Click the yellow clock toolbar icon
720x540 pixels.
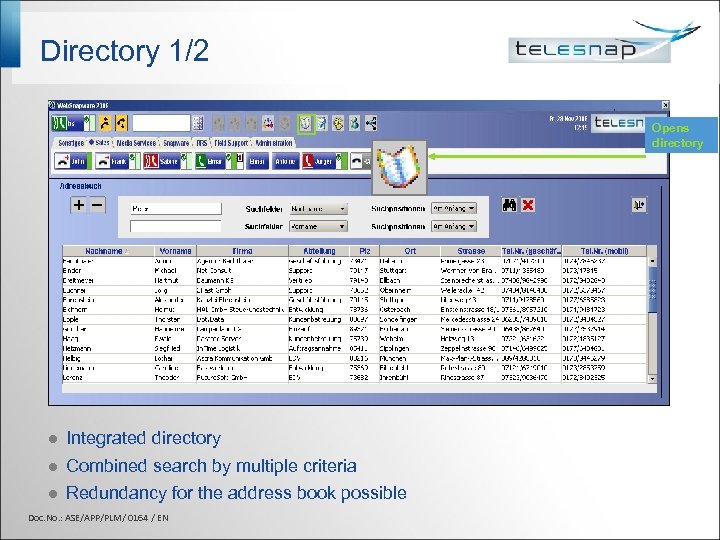point(338,123)
